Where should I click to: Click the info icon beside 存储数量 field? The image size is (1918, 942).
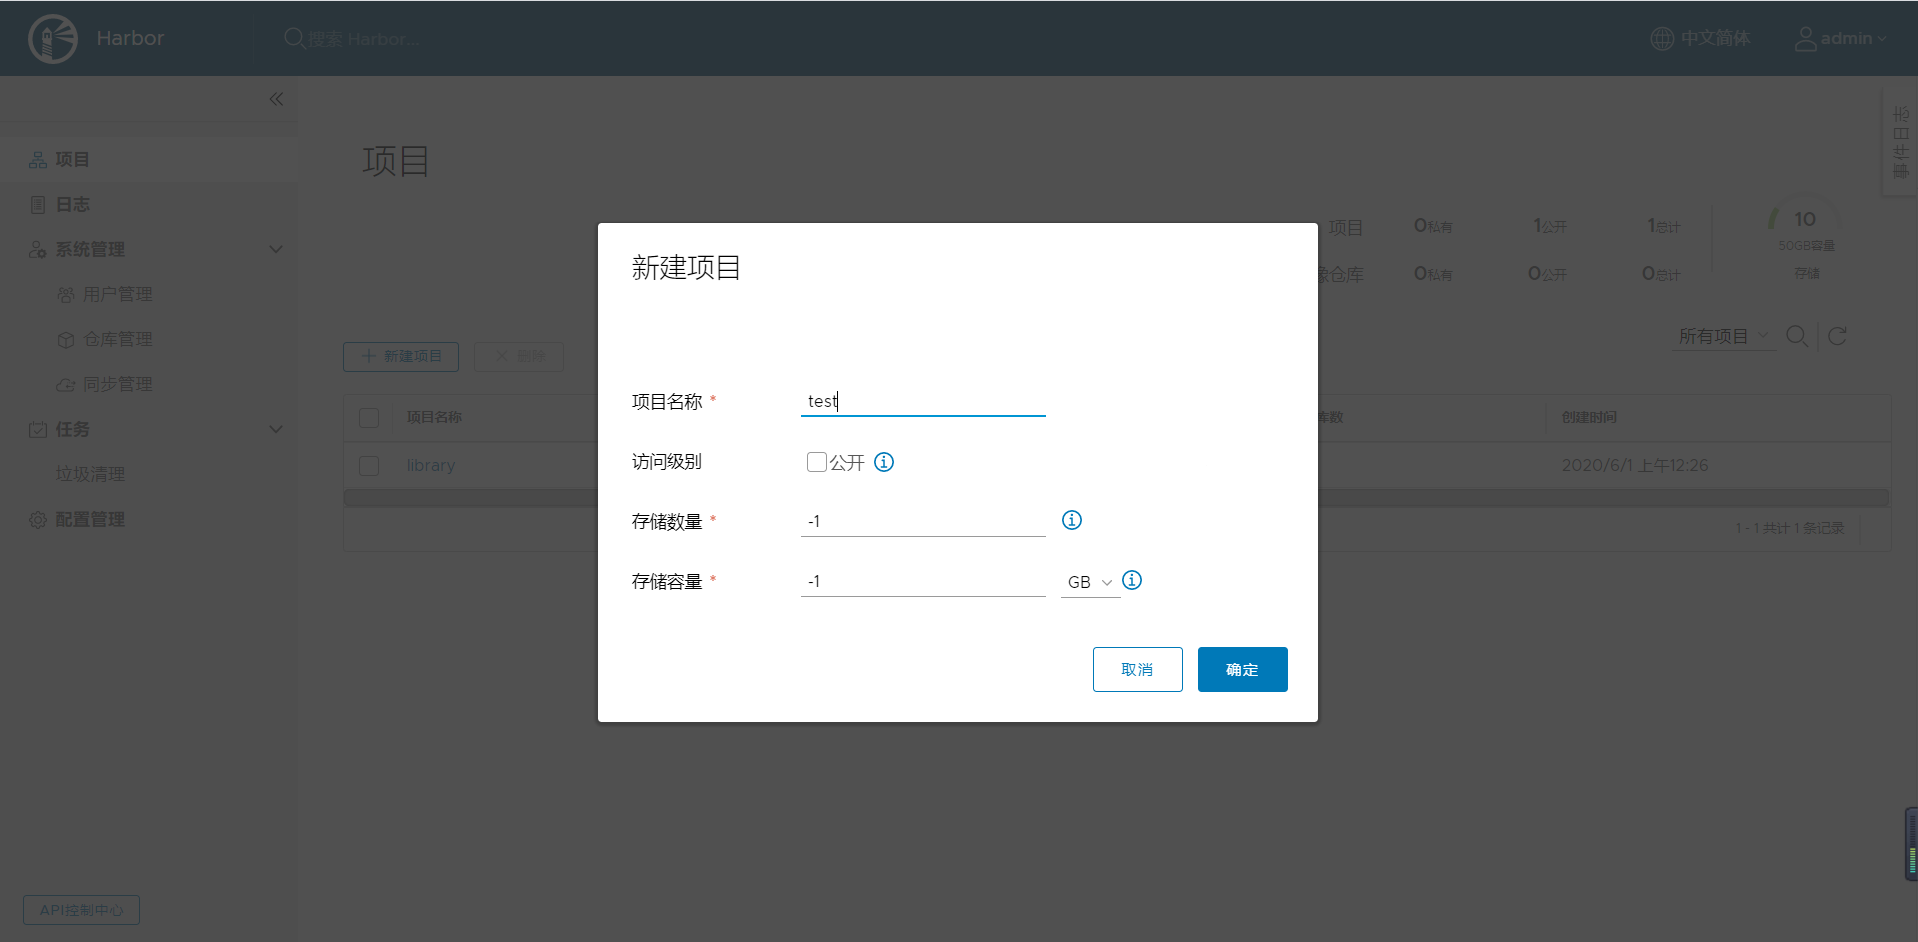click(1071, 520)
